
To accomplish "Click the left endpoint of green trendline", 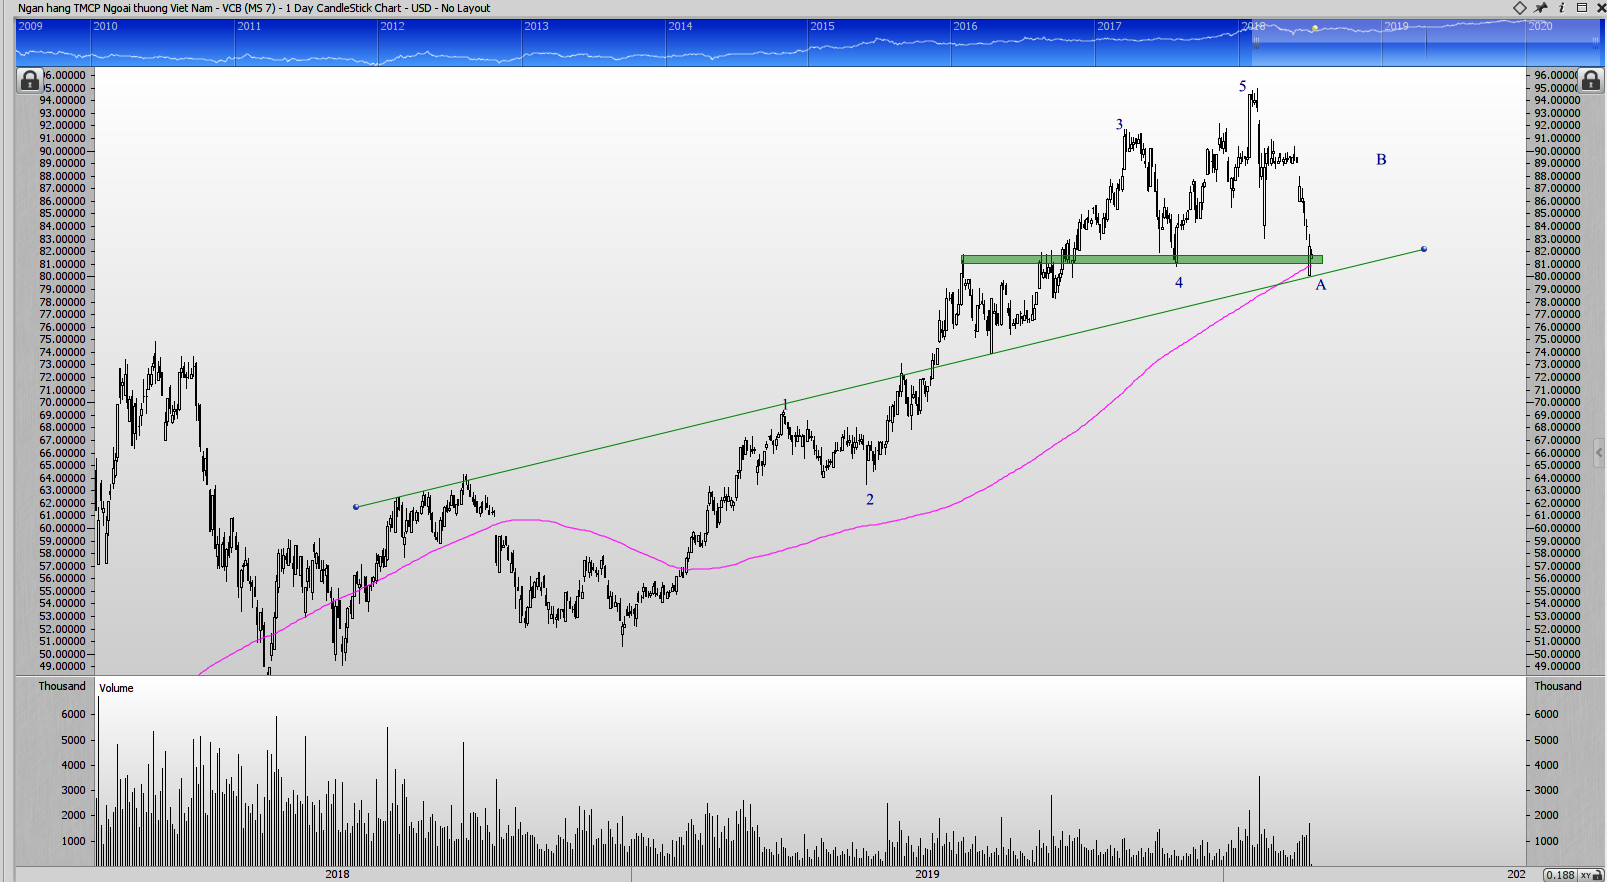I will pyautogui.click(x=356, y=507).
